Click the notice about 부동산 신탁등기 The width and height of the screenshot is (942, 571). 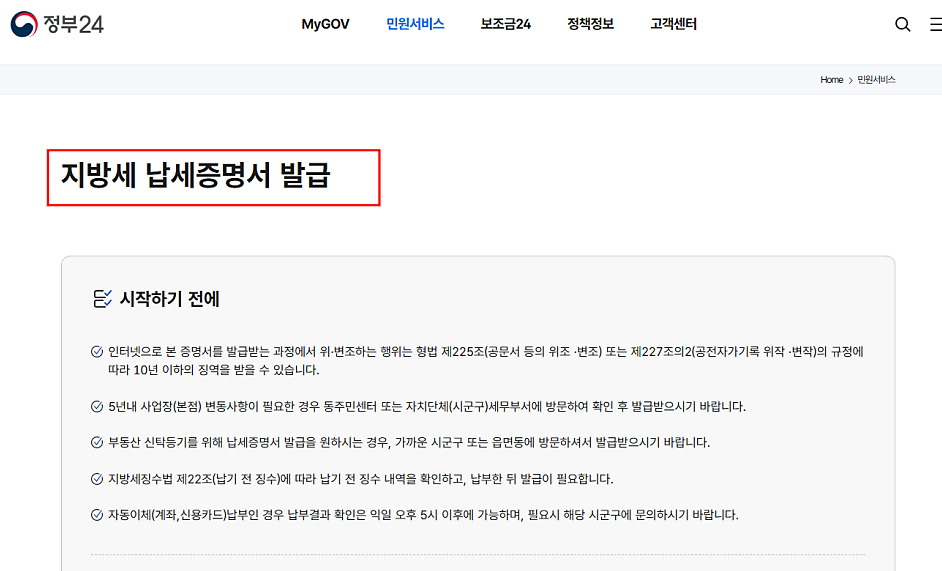pyautogui.click(x=409, y=443)
